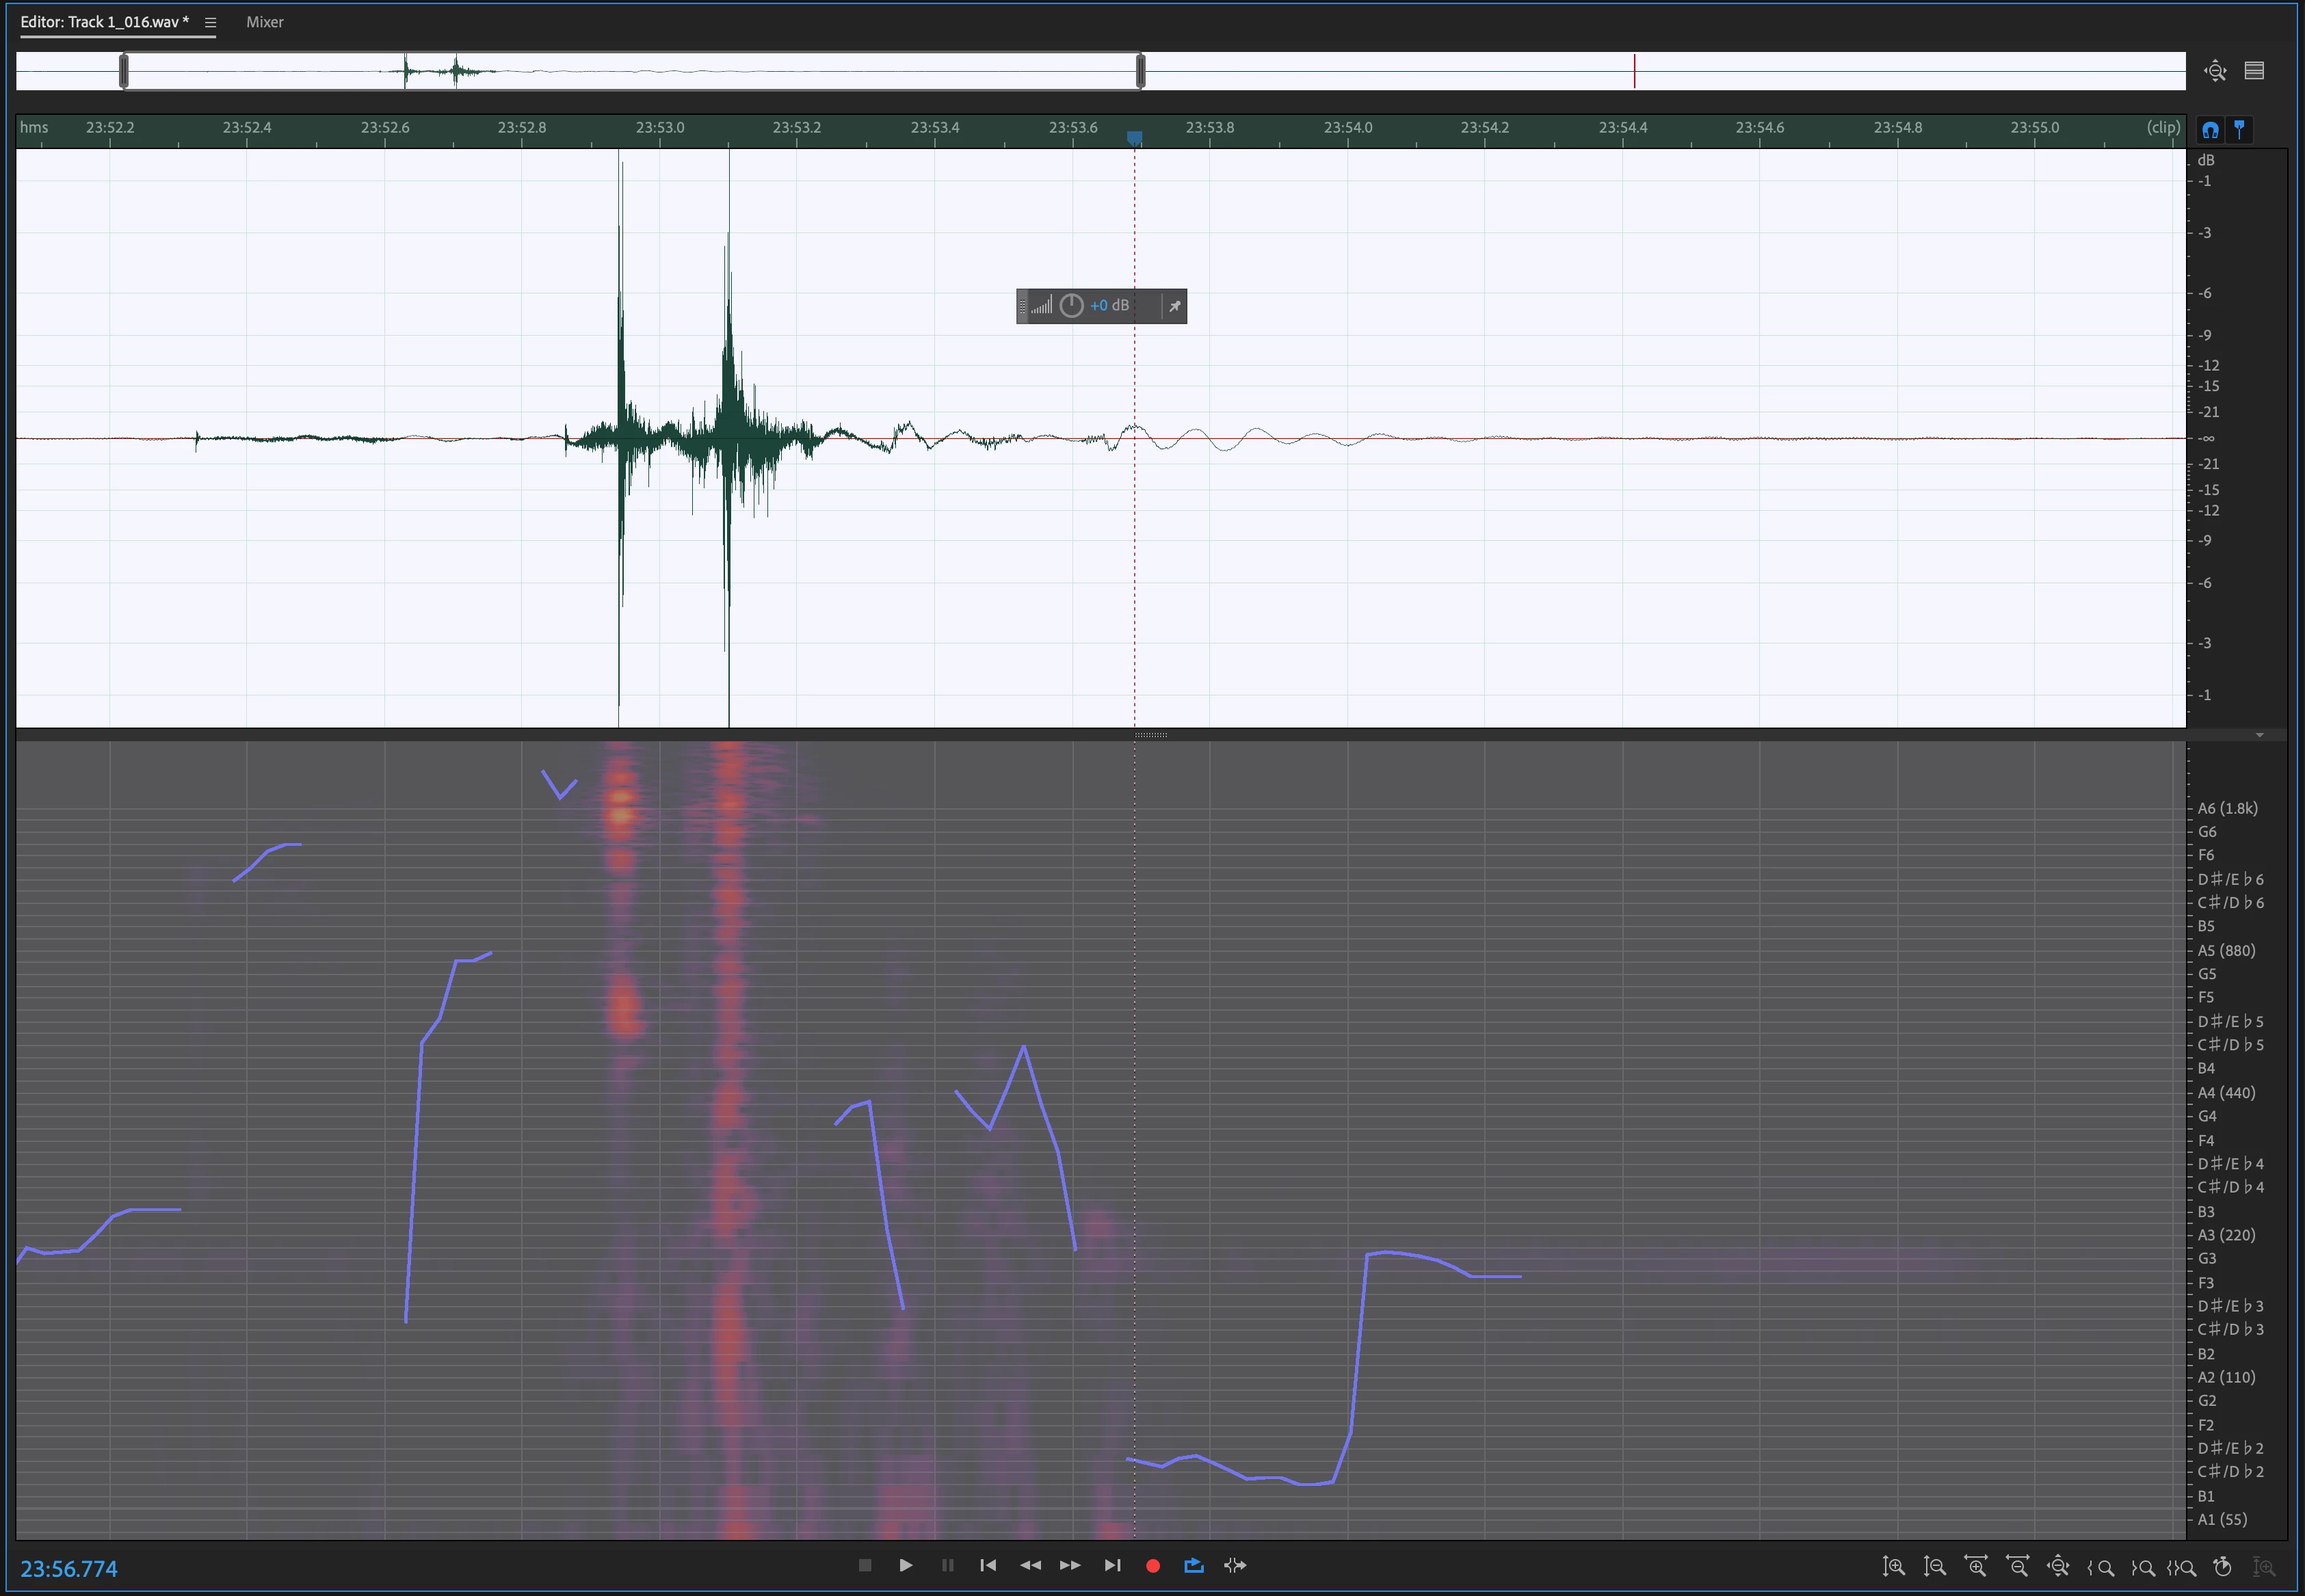This screenshot has width=2305, height=1596.
Task: Select Editor Track 1_016.wav tab
Action: 104,22
